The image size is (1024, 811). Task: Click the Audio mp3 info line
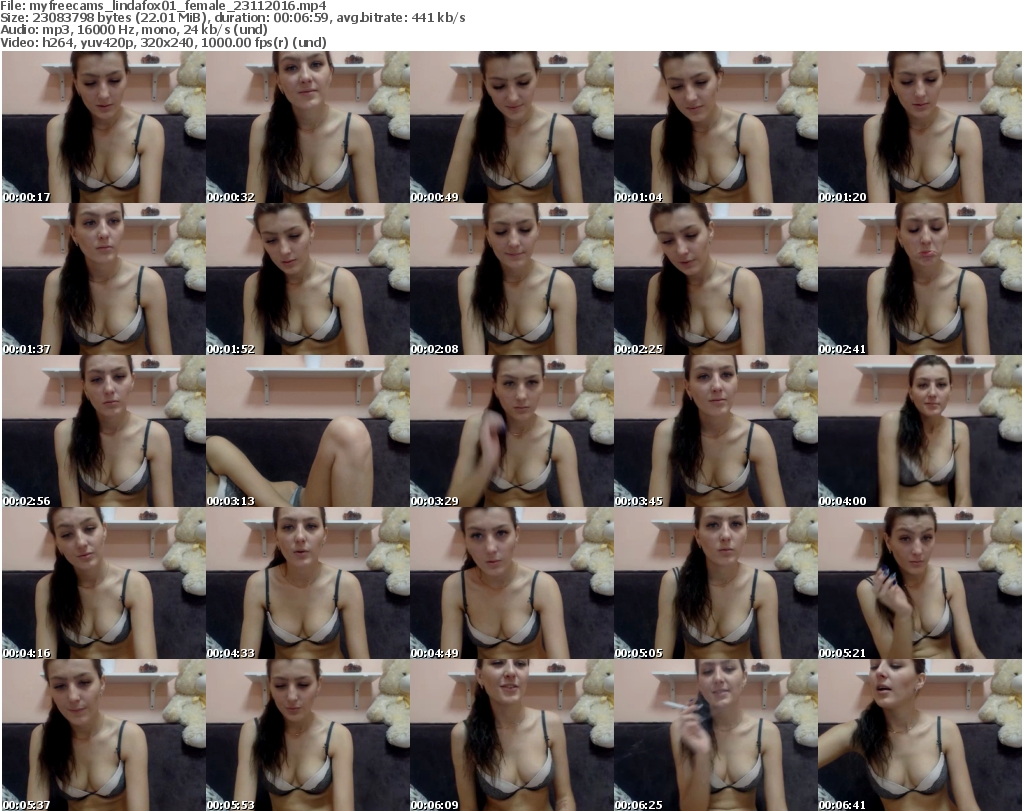tap(134, 30)
